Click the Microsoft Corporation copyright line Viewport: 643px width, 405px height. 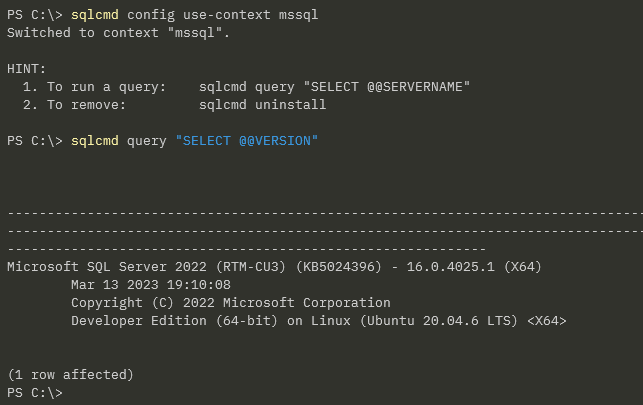click(x=230, y=302)
